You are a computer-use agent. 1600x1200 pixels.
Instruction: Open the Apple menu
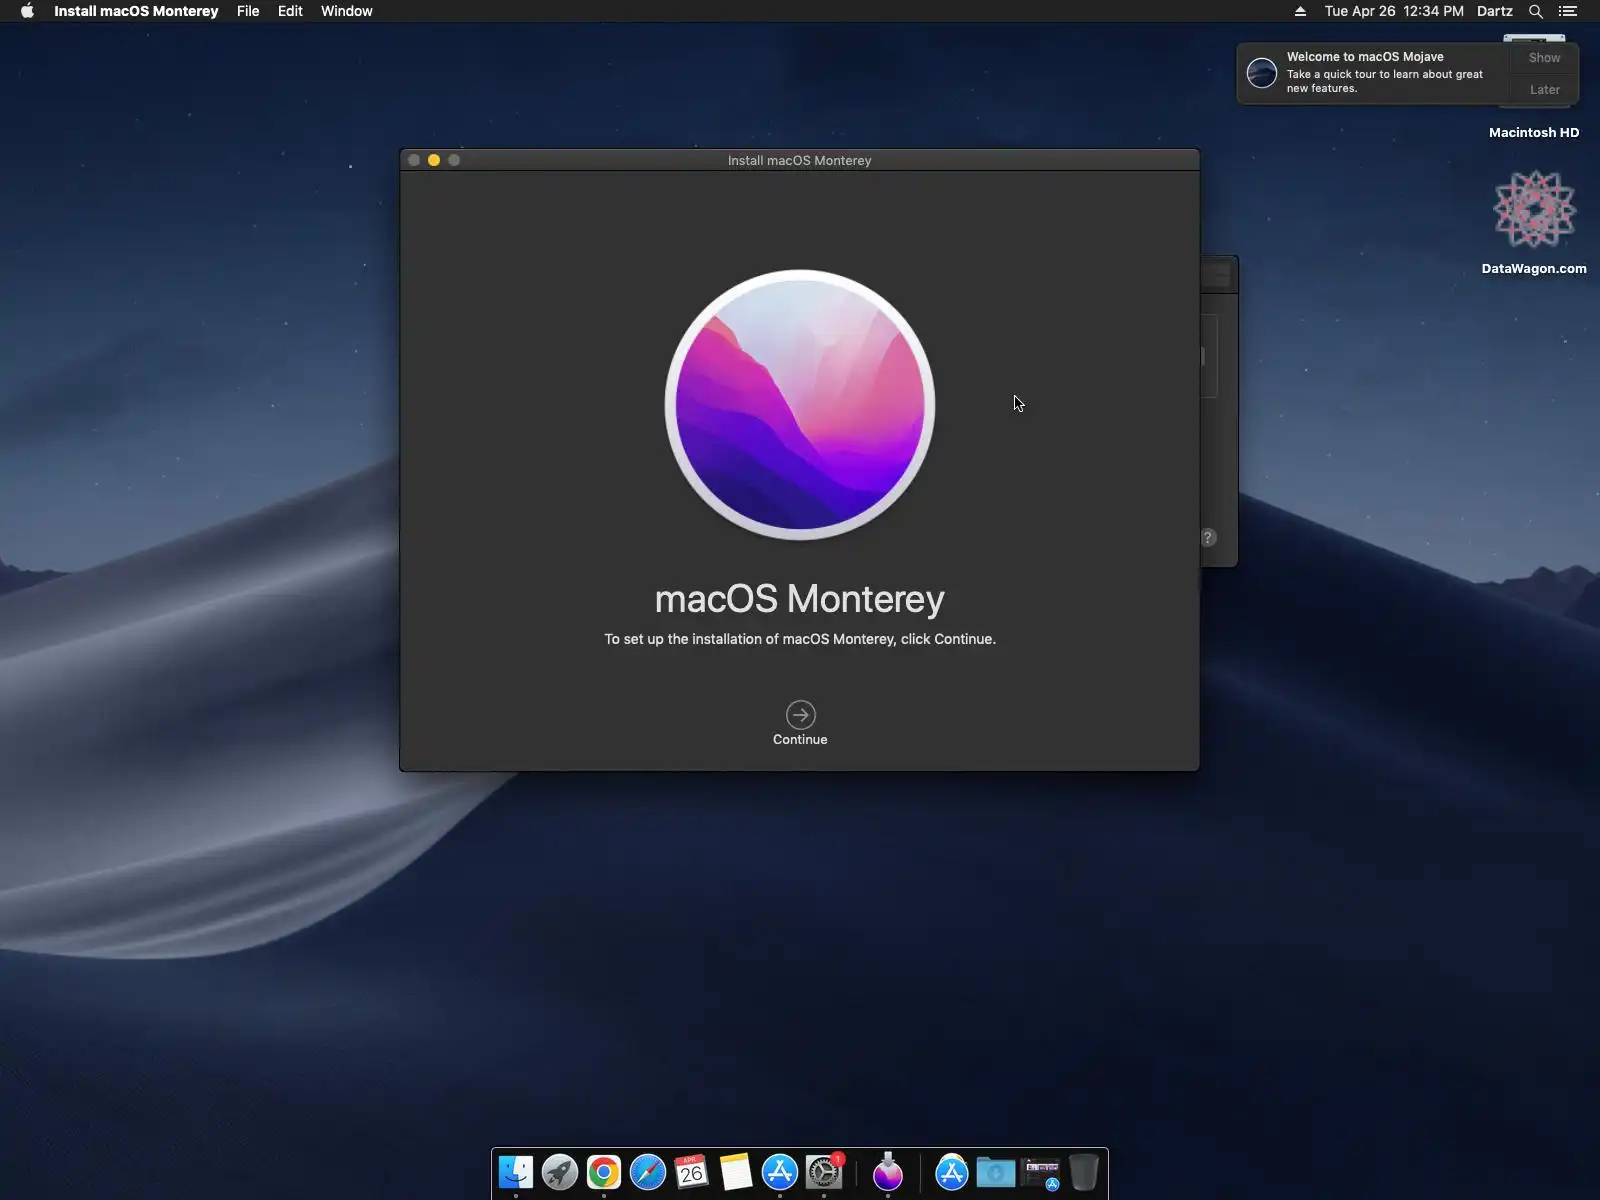point(27,11)
